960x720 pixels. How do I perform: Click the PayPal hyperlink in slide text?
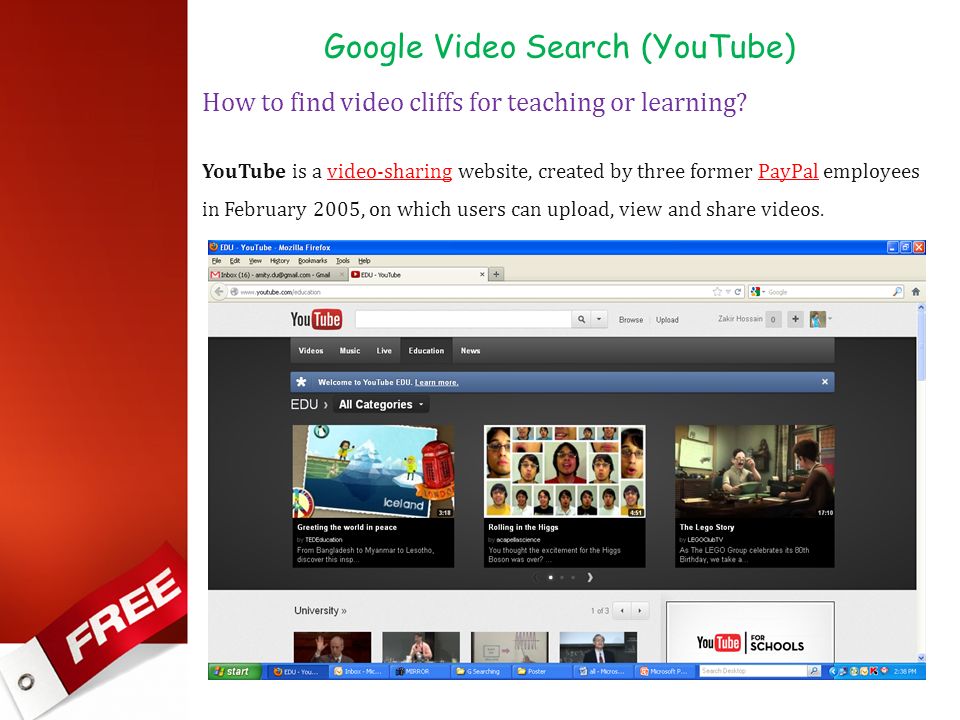pyautogui.click(x=788, y=171)
